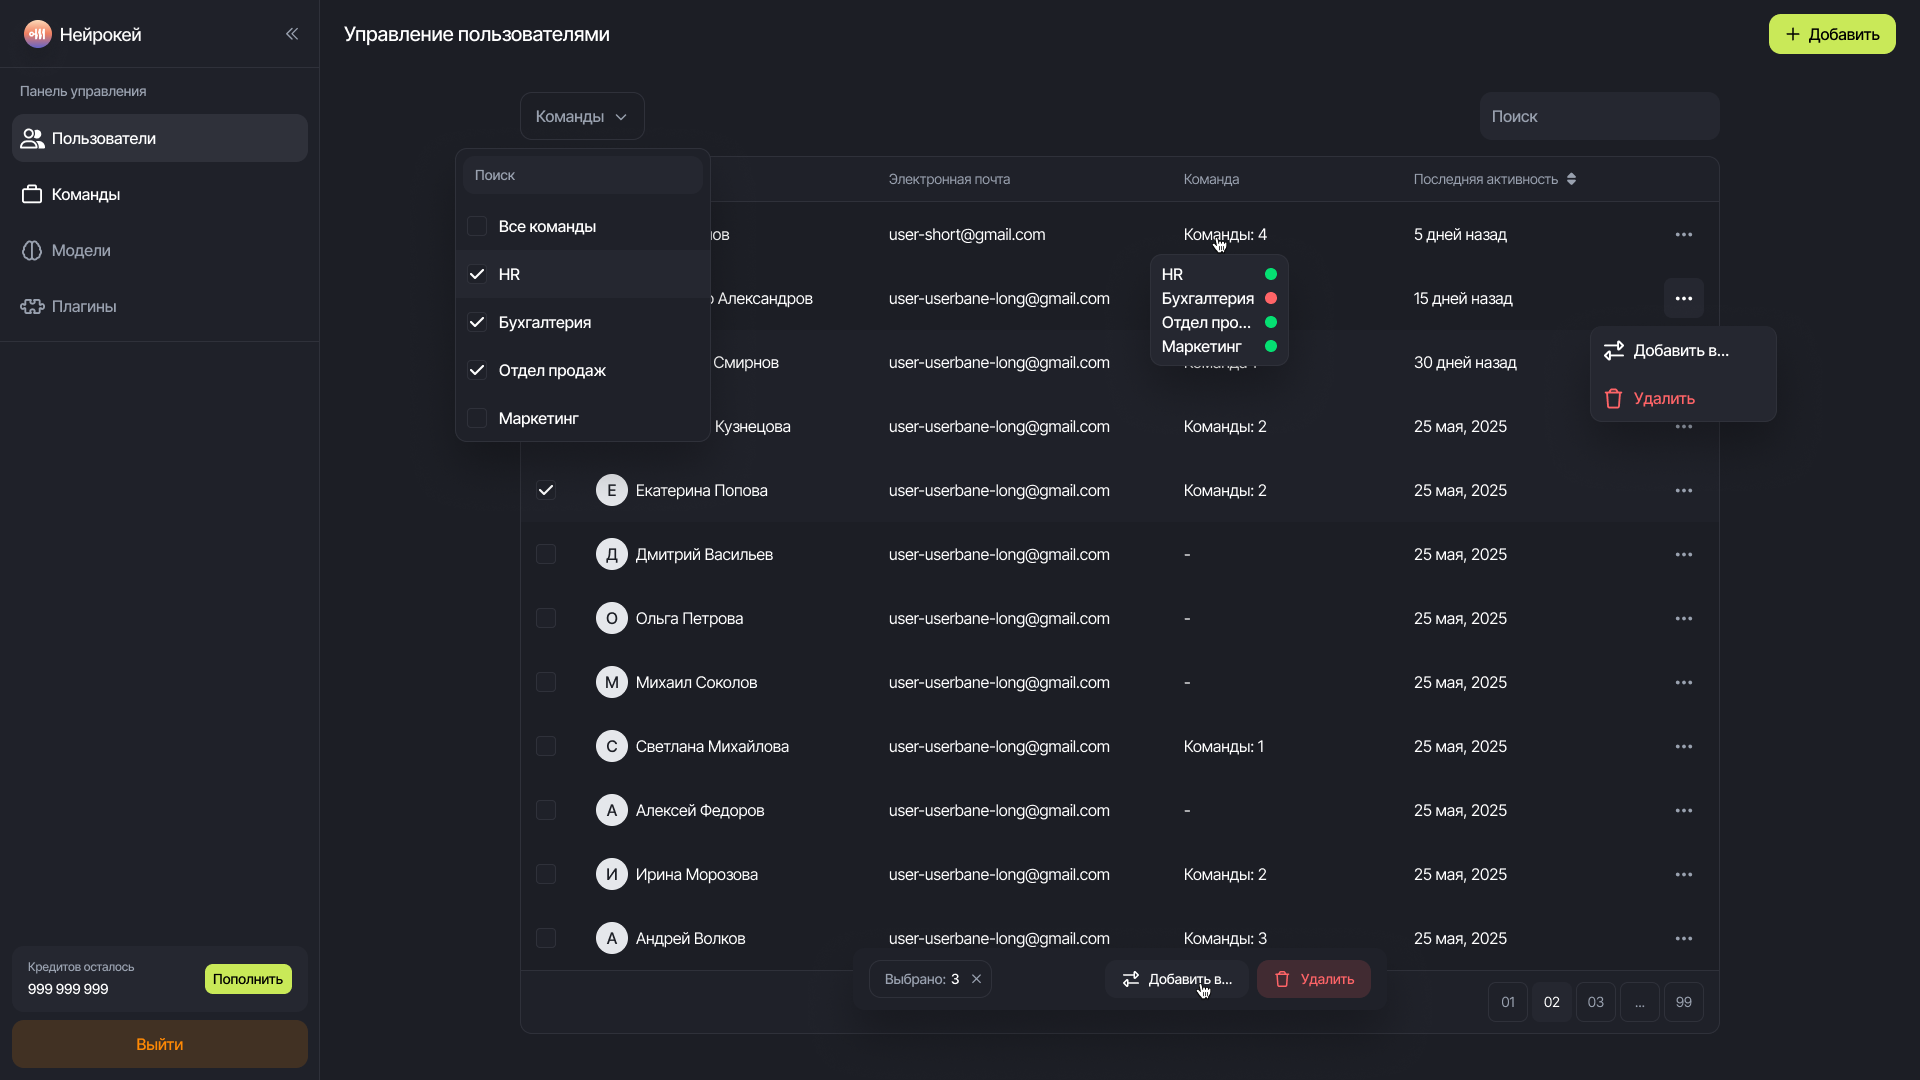The height and width of the screenshot is (1080, 1920).
Task: Sort by Последняя активность arrows icon
Action: coord(1571,179)
